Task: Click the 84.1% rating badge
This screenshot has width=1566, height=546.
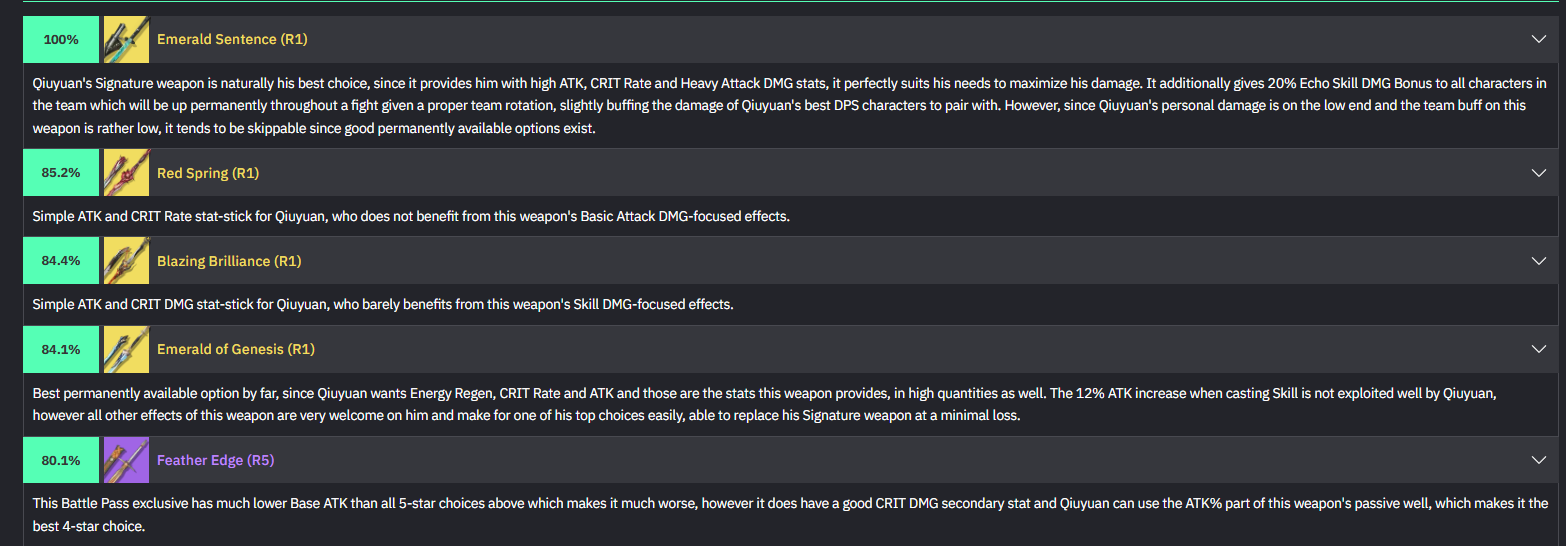Action: point(61,349)
